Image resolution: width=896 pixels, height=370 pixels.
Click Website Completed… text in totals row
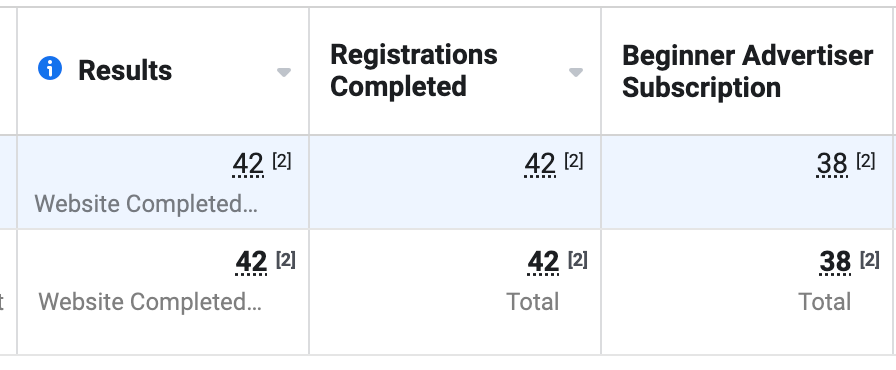(150, 301)
